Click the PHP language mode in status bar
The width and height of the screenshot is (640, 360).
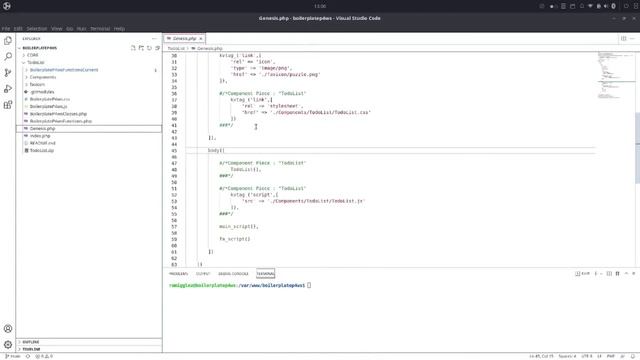tap(611, 356)
